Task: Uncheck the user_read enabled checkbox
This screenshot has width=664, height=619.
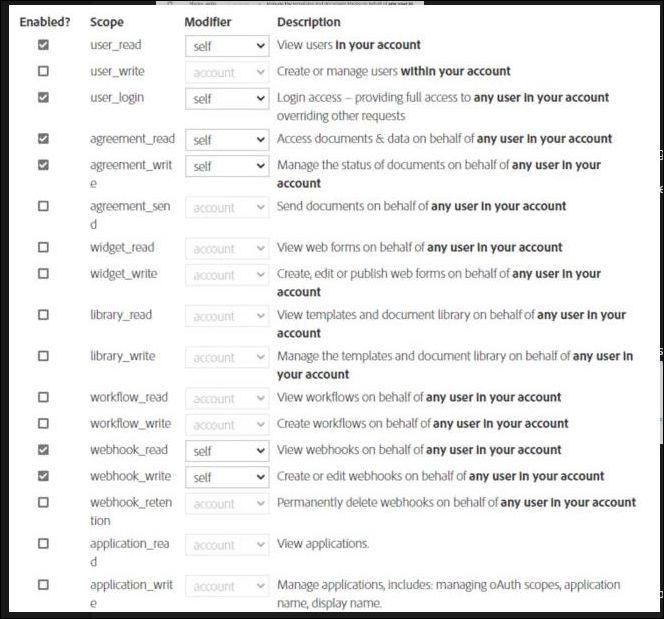Action: coord(43,45)
